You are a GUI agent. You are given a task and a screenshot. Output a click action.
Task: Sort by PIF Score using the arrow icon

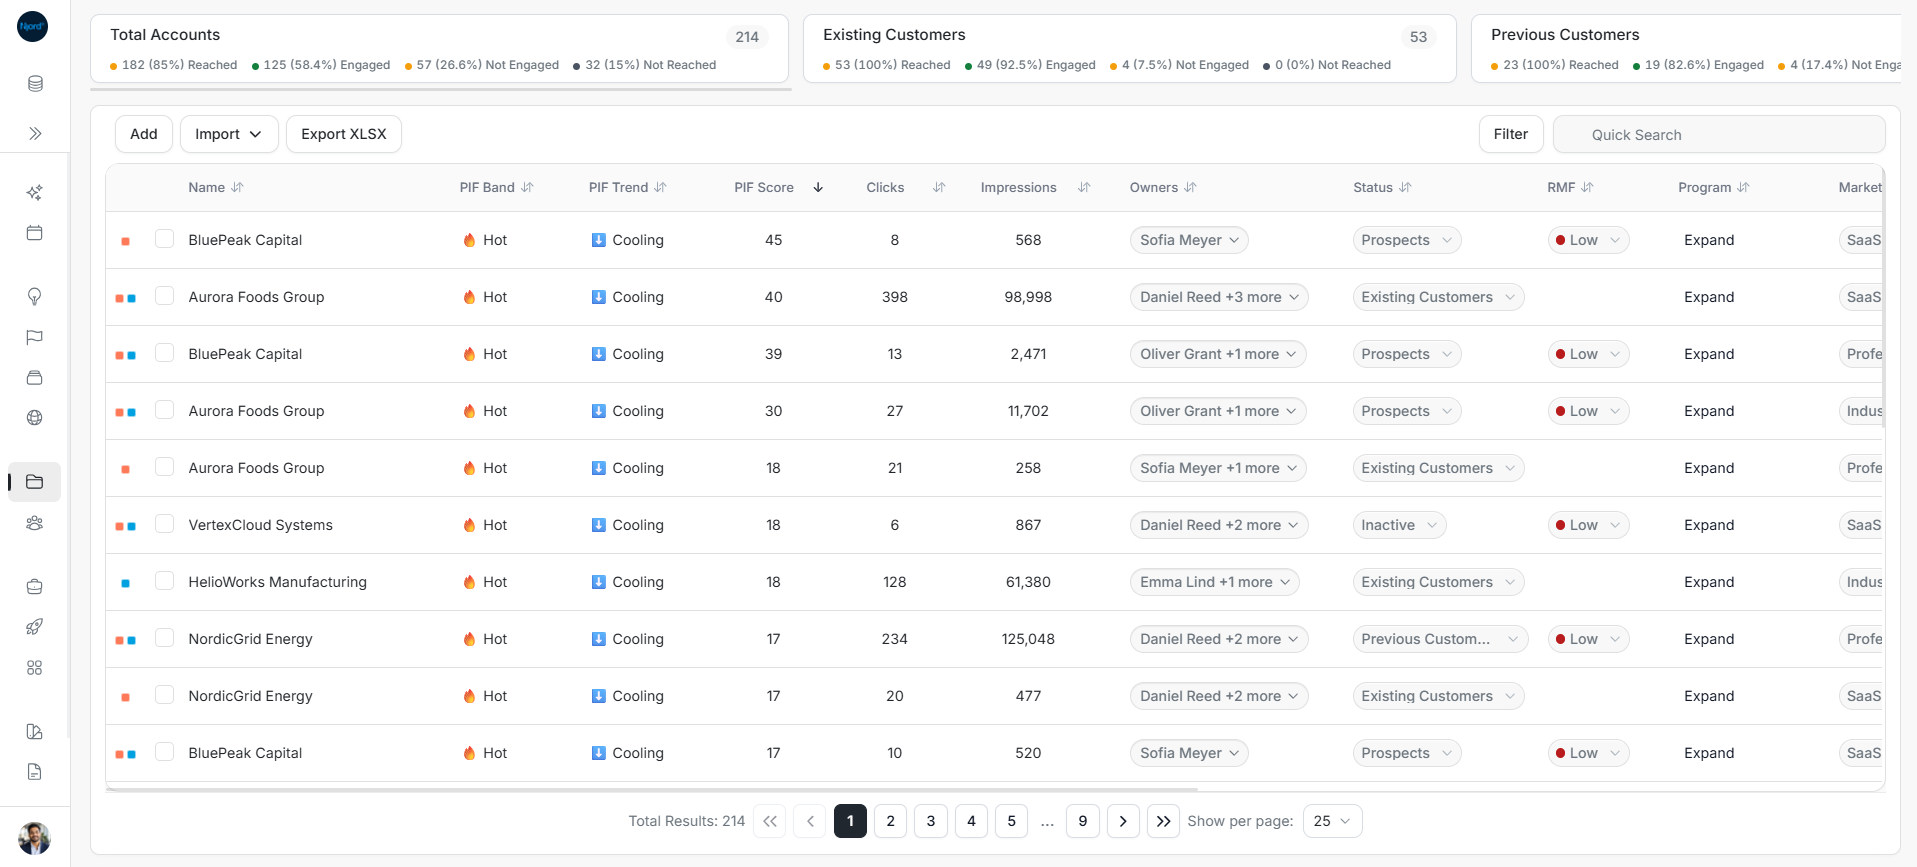click(818, 187)
